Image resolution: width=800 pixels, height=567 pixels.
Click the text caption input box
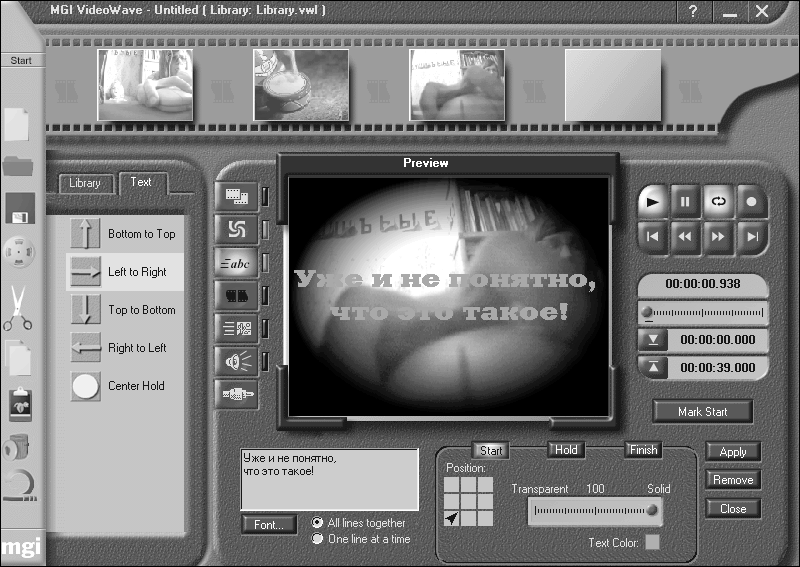330,480
